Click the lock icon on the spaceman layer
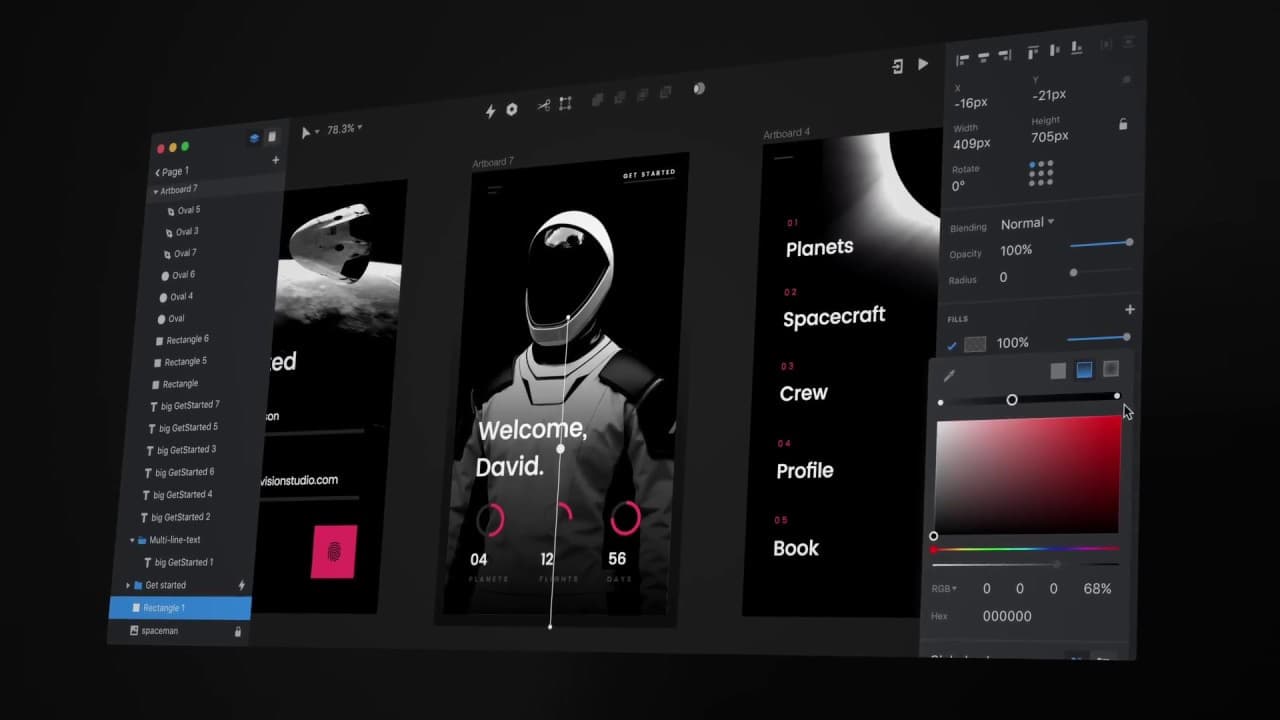The image size is (1280, 720). (237, 631)
